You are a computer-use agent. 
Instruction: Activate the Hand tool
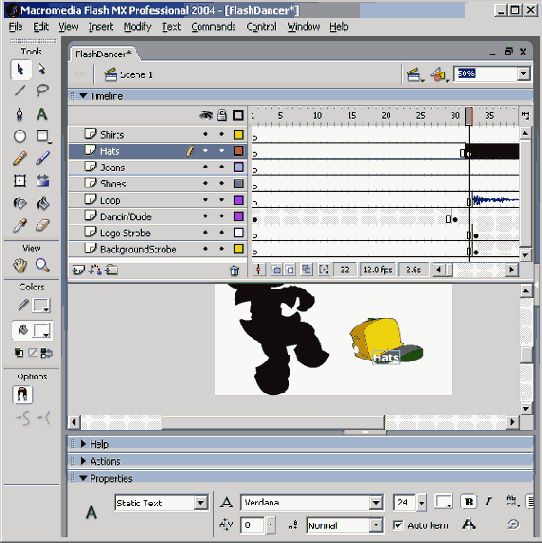pos(20,265)
